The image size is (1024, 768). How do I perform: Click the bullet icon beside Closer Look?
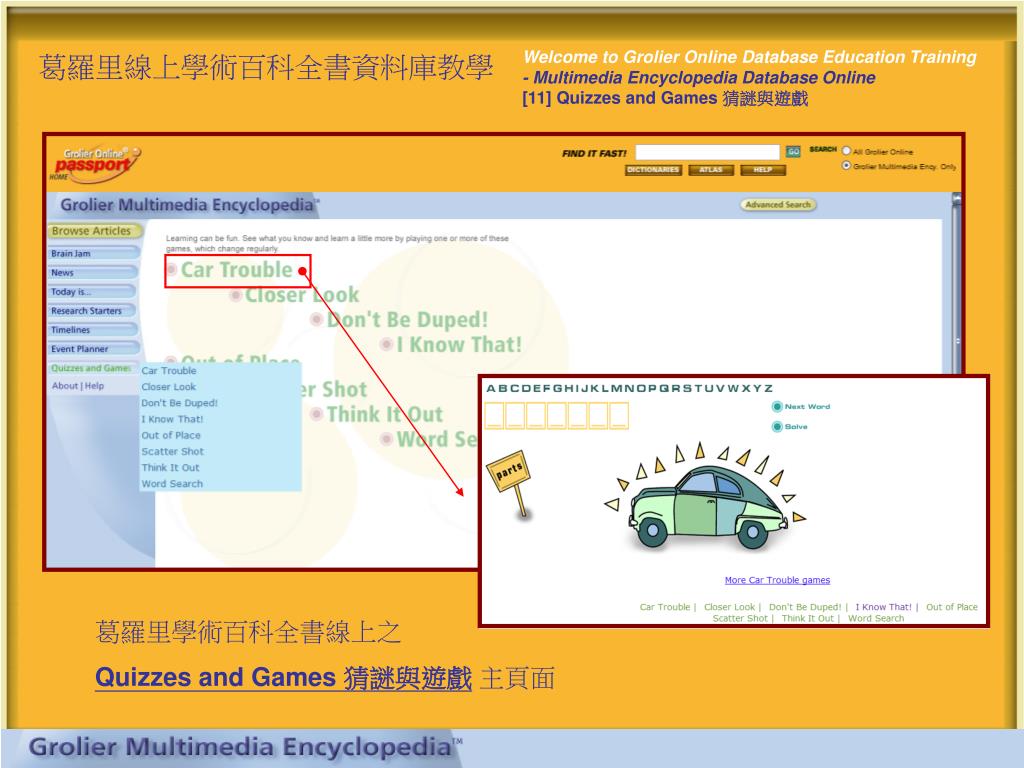(236, 295)
